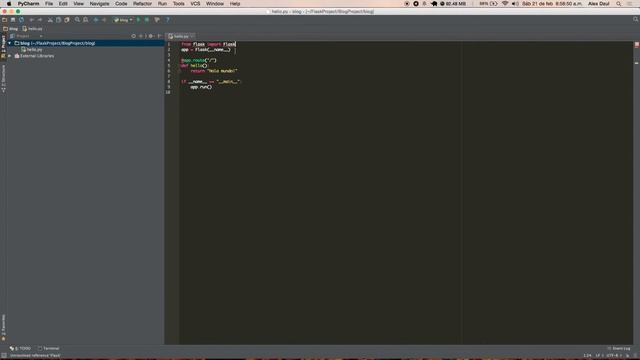Screen dimensions: 640x360
Task: Open the Terminal tool window
Action: 49,348
